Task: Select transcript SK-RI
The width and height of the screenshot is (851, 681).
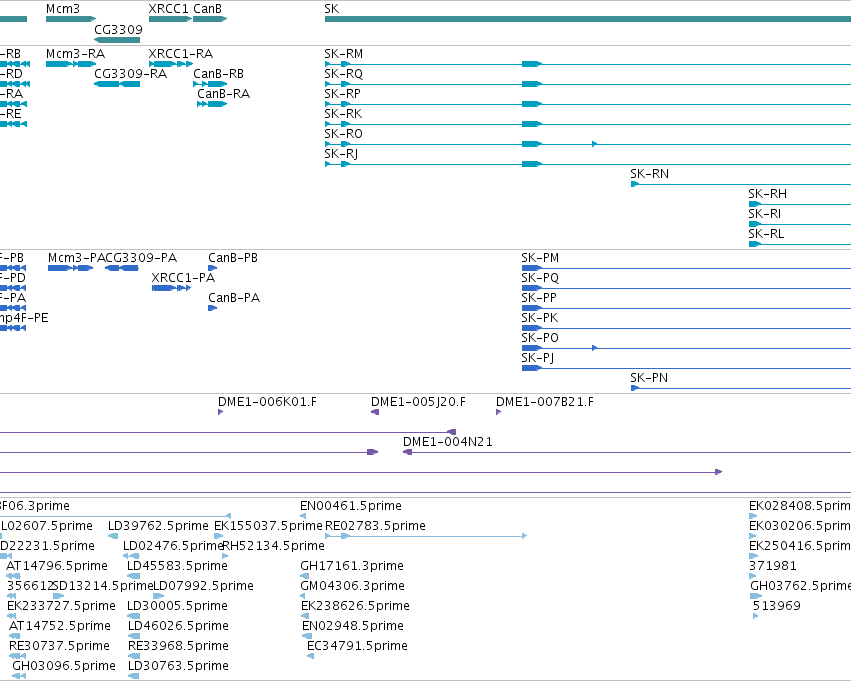Action: point(800,225)
